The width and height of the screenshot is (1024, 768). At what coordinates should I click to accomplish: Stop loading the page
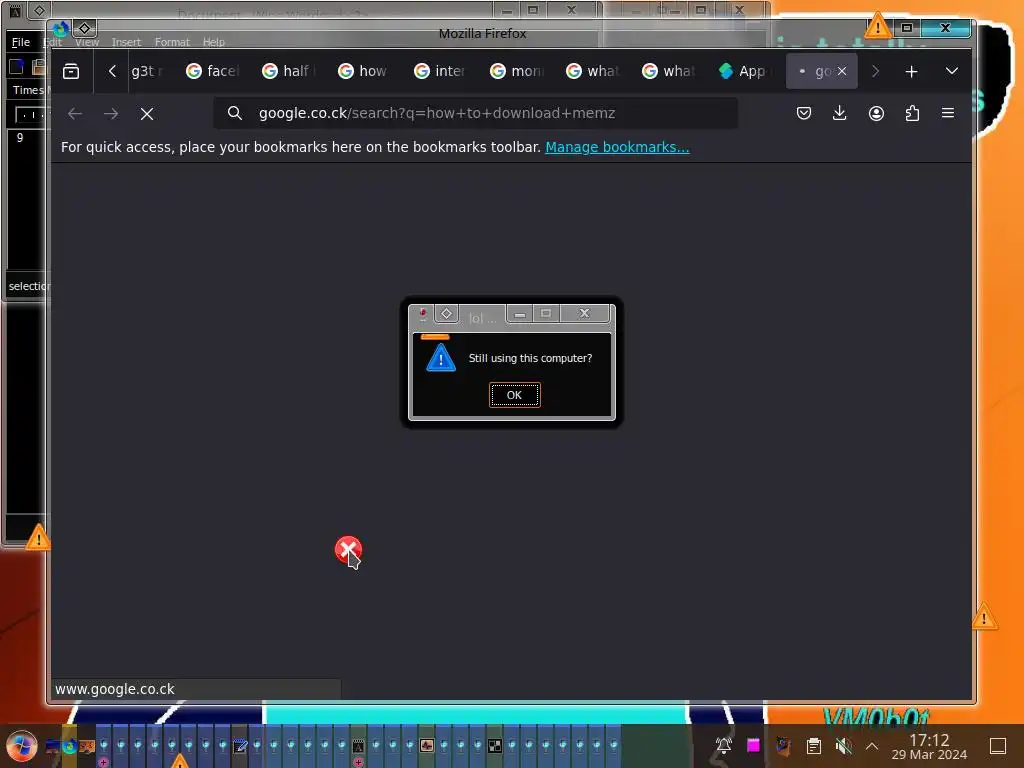[147, 114]
